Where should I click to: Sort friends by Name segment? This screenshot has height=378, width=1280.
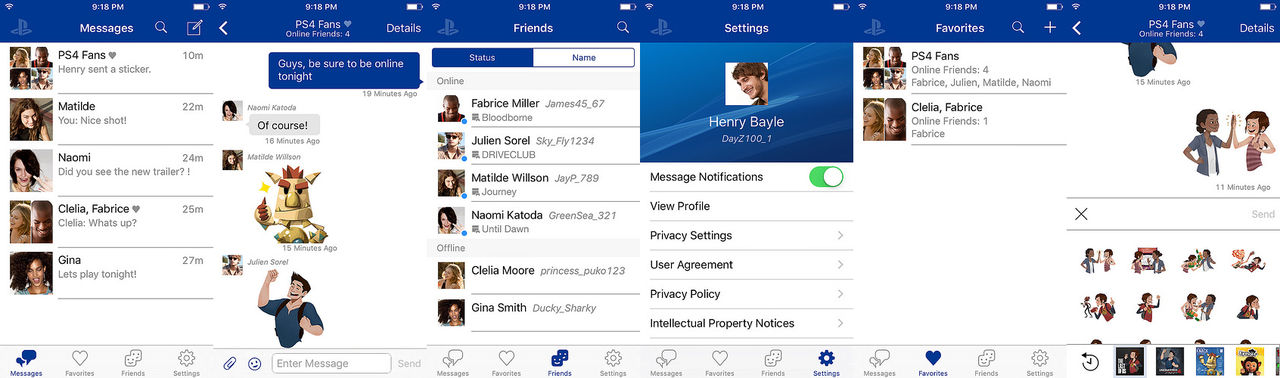point(584,57)
